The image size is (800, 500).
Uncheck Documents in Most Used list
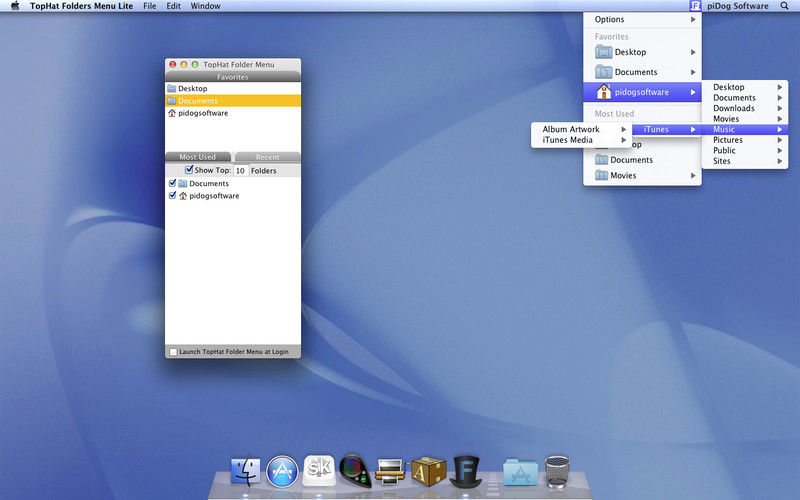point(172,183)
